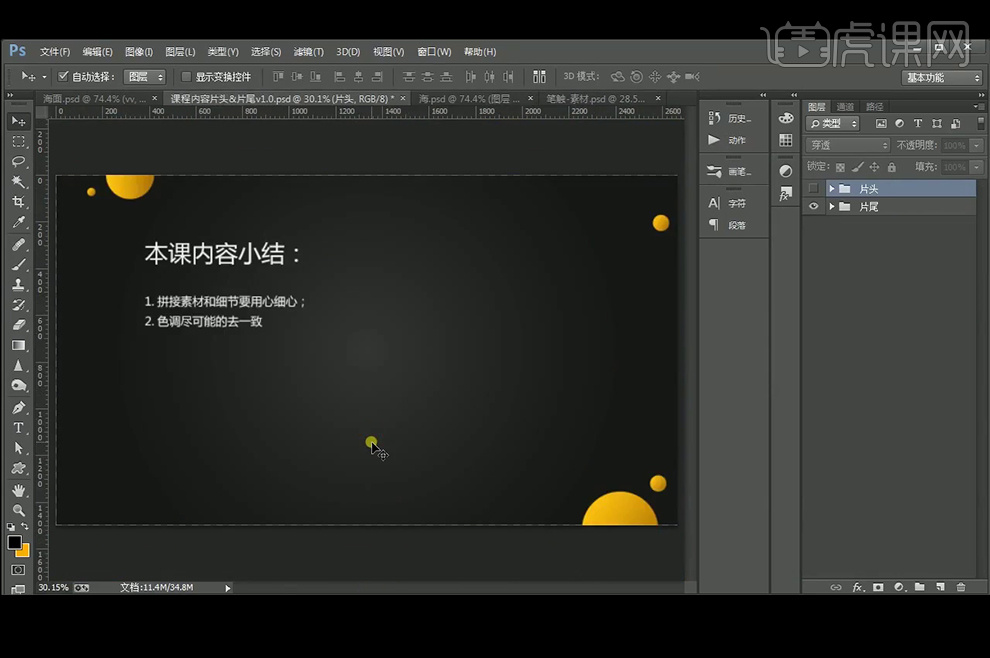Select the History Brush tool
Screen dimensions: 990x658
18,305
